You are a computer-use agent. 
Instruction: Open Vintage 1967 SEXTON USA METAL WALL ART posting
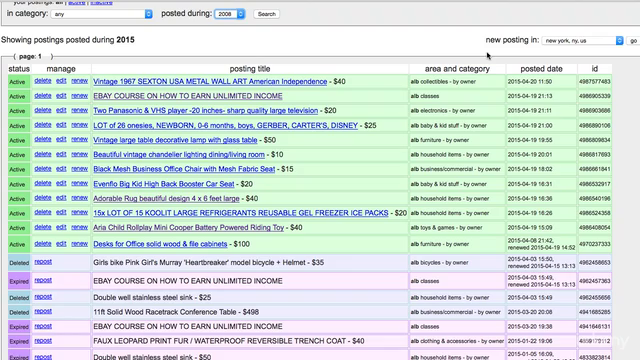(x=210, y=82)
